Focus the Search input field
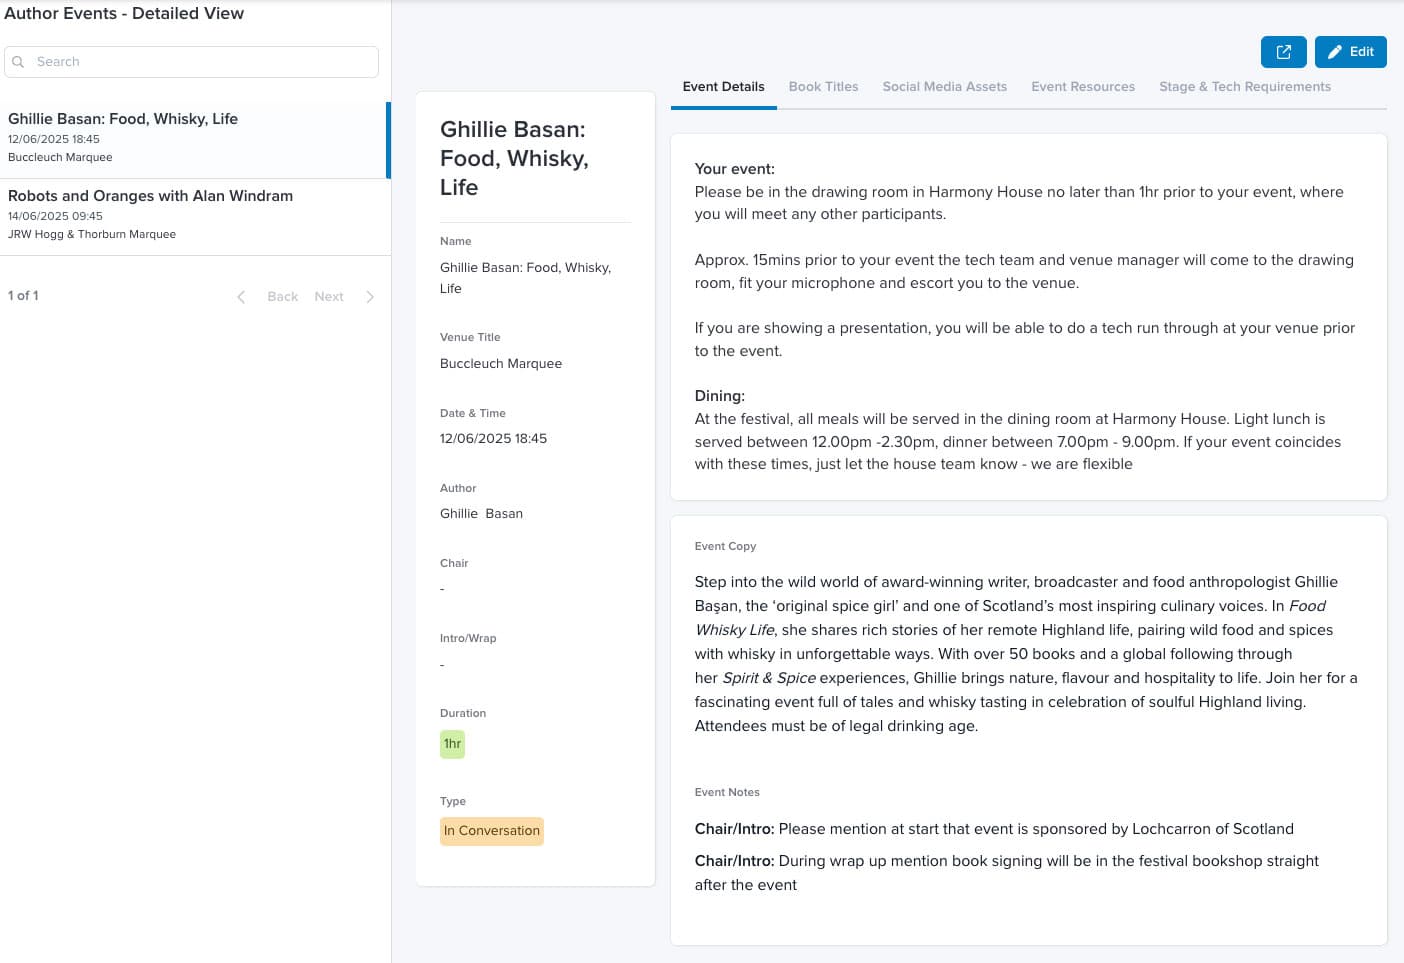1404x963 pixels. (x=191, y=62)
